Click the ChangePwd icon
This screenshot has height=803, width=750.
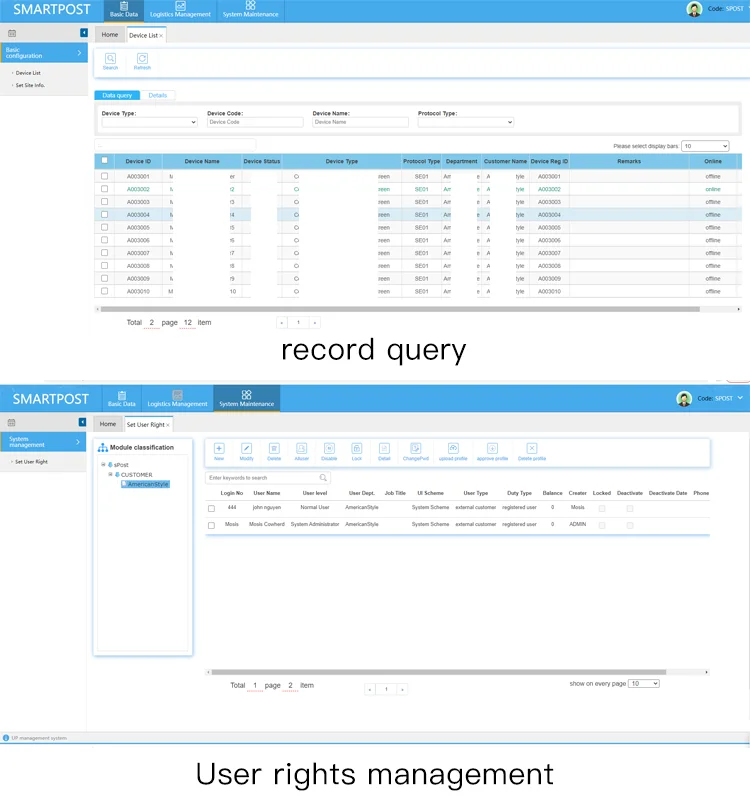416,449
